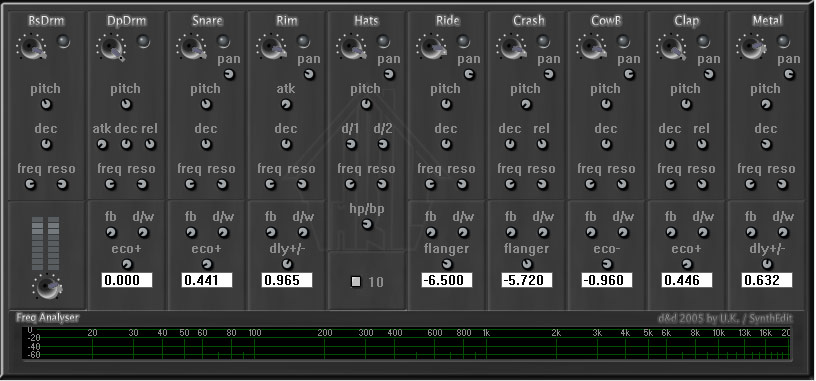Click the Crash value field -5.720

[527, 281]
